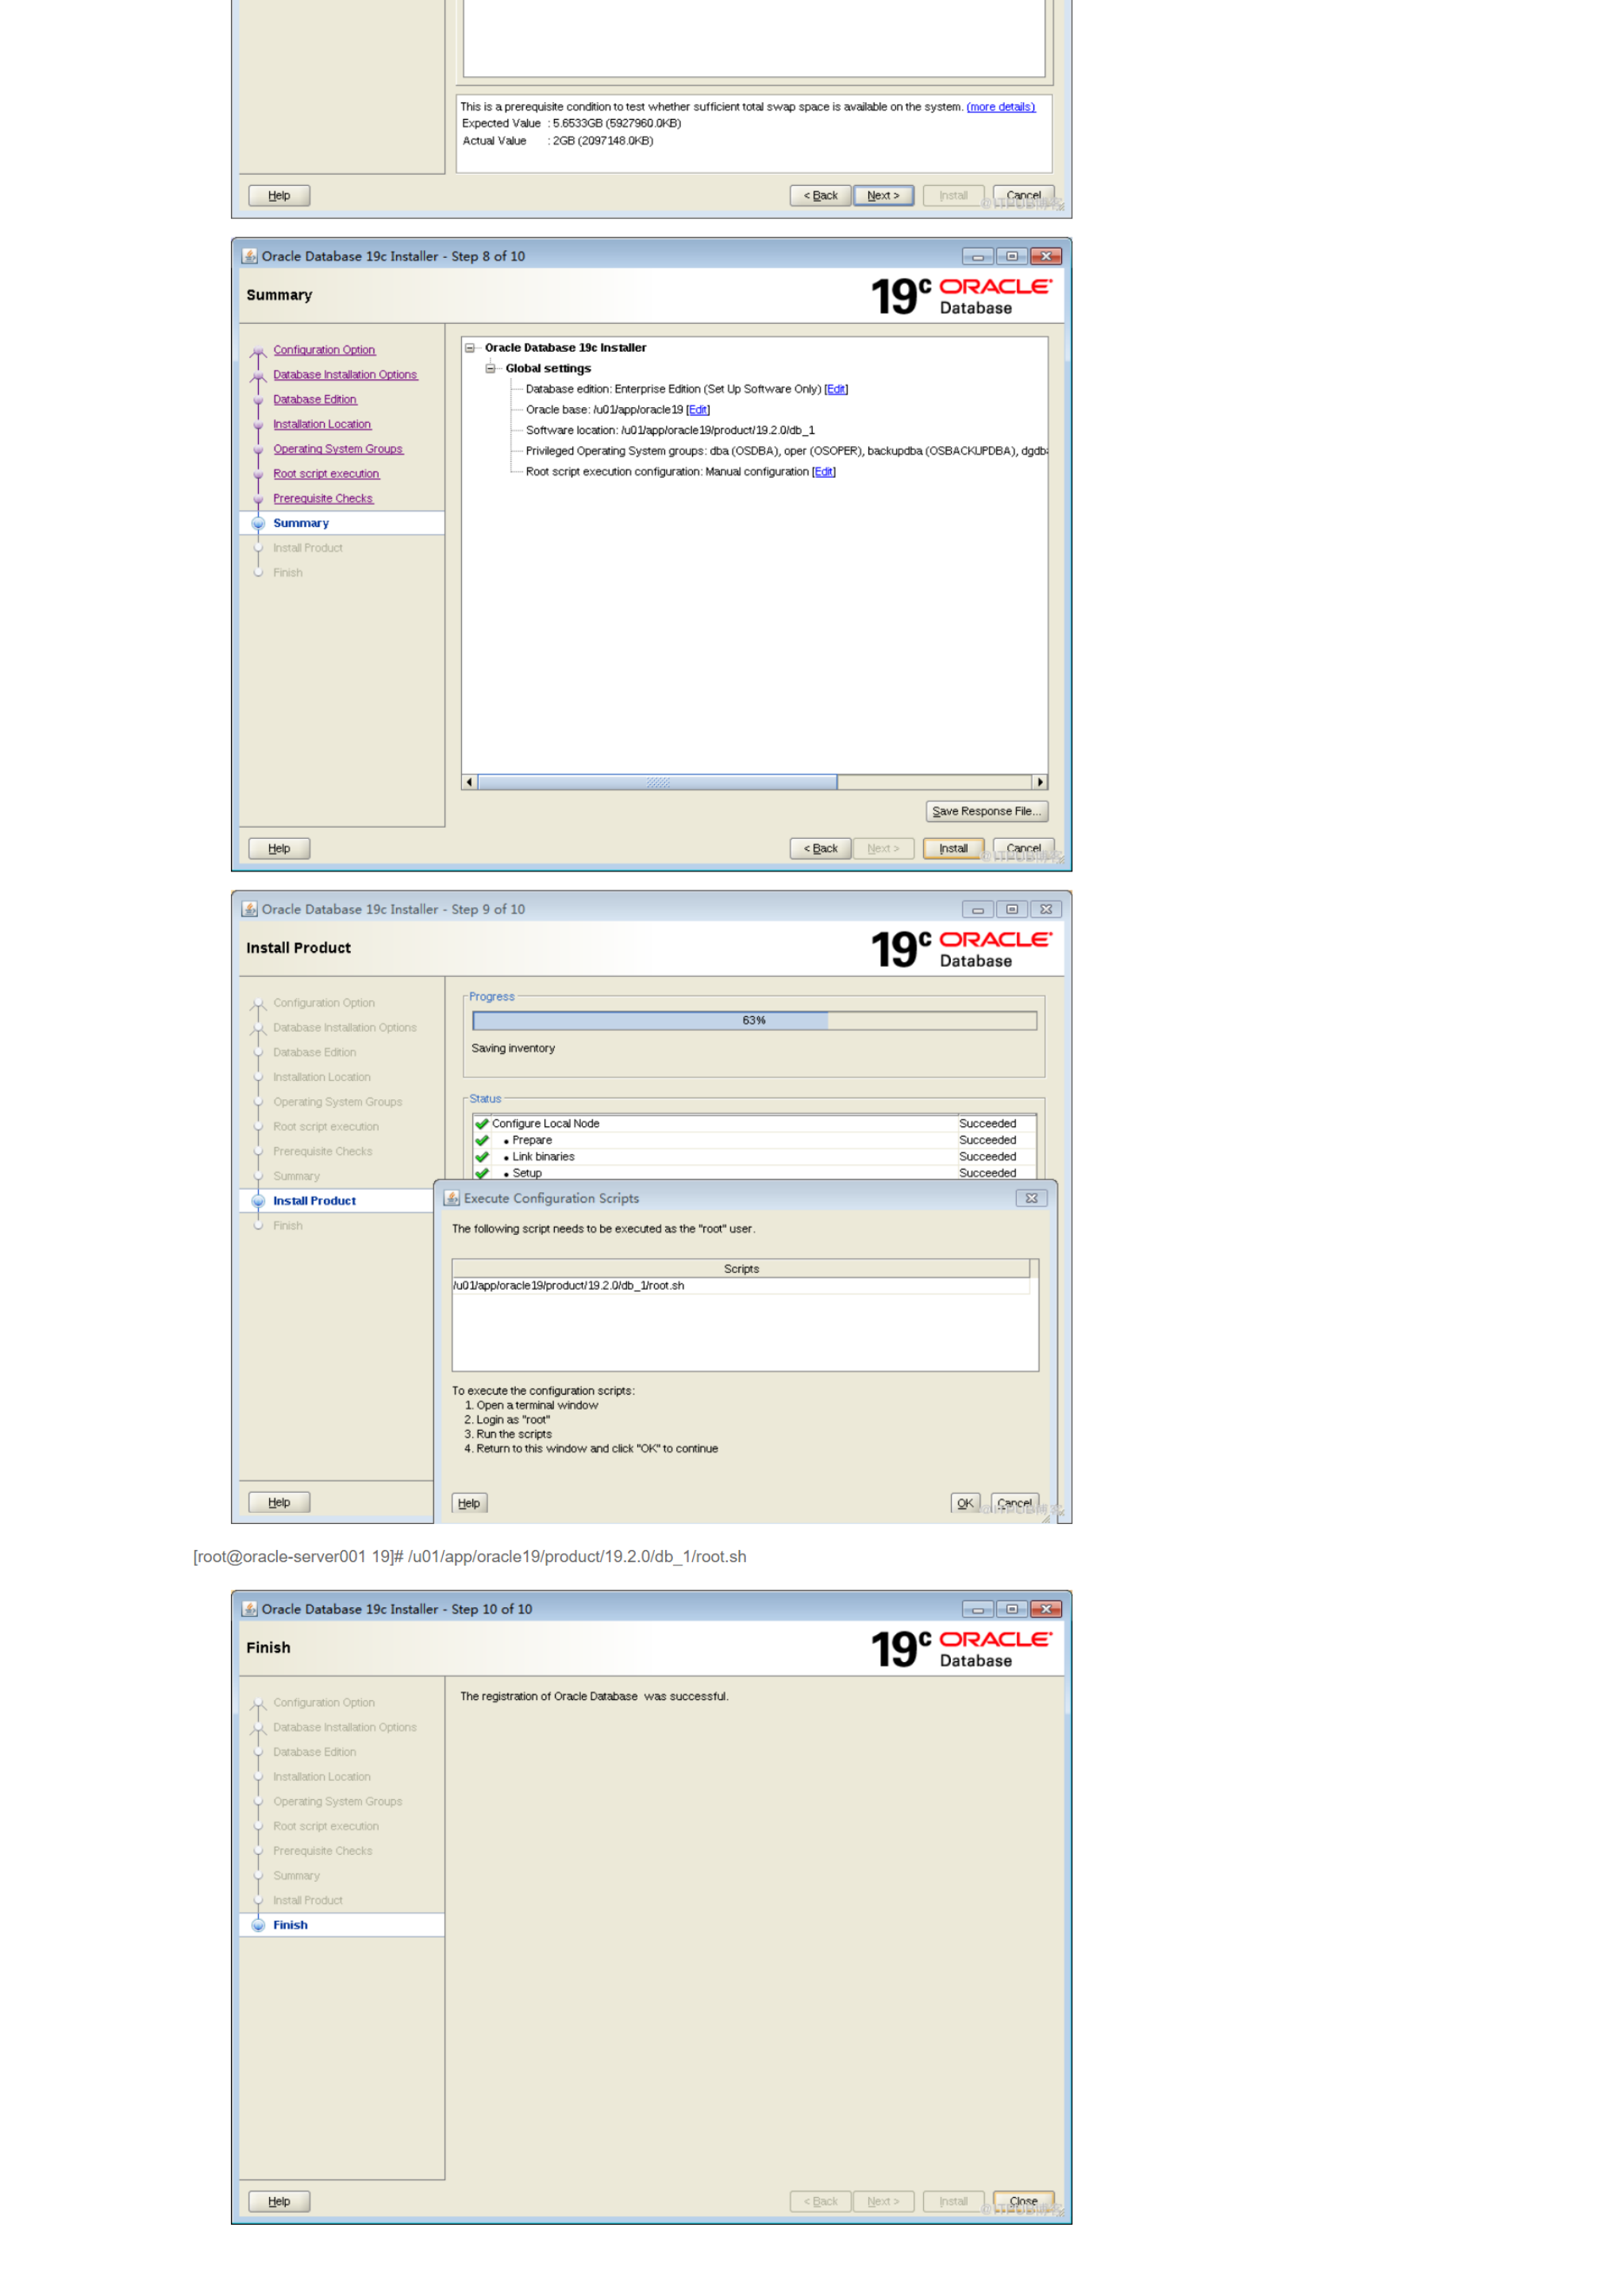Click the Java icon in Step 10 title bar
Screen dimensions: 1624x2289
250,1609
